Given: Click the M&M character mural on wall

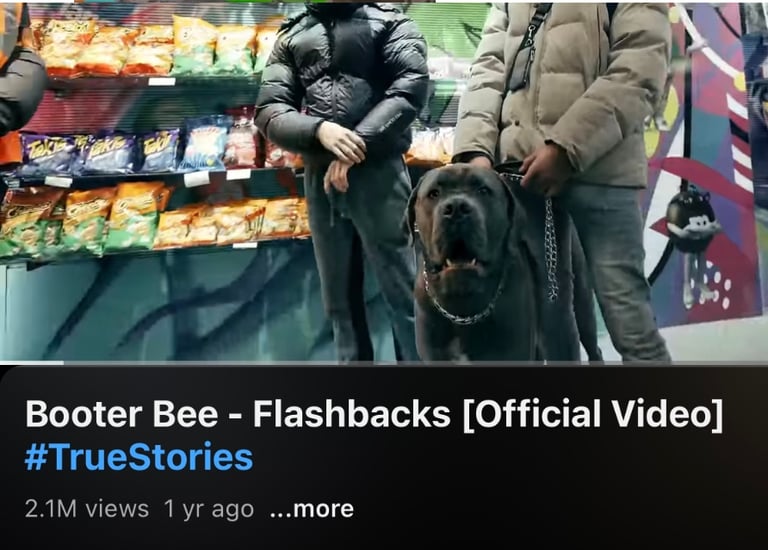Looking at the screenshot, I should pos(691,230).
